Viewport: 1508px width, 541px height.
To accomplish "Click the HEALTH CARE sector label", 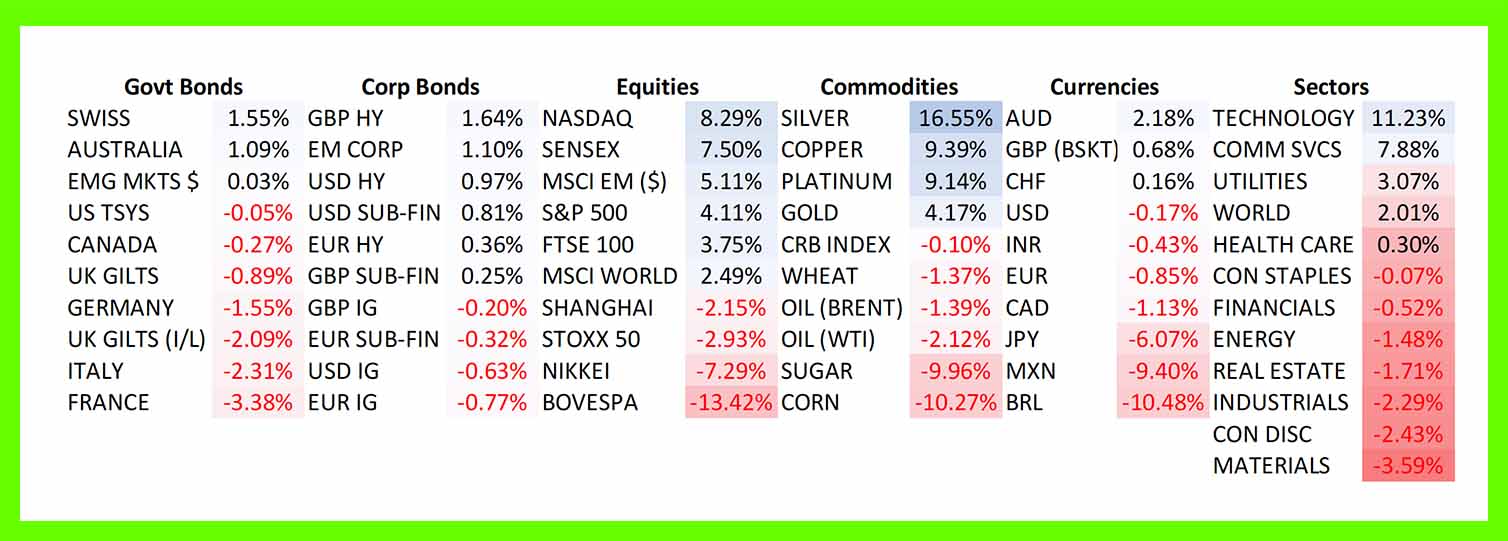I will 1282,245.
